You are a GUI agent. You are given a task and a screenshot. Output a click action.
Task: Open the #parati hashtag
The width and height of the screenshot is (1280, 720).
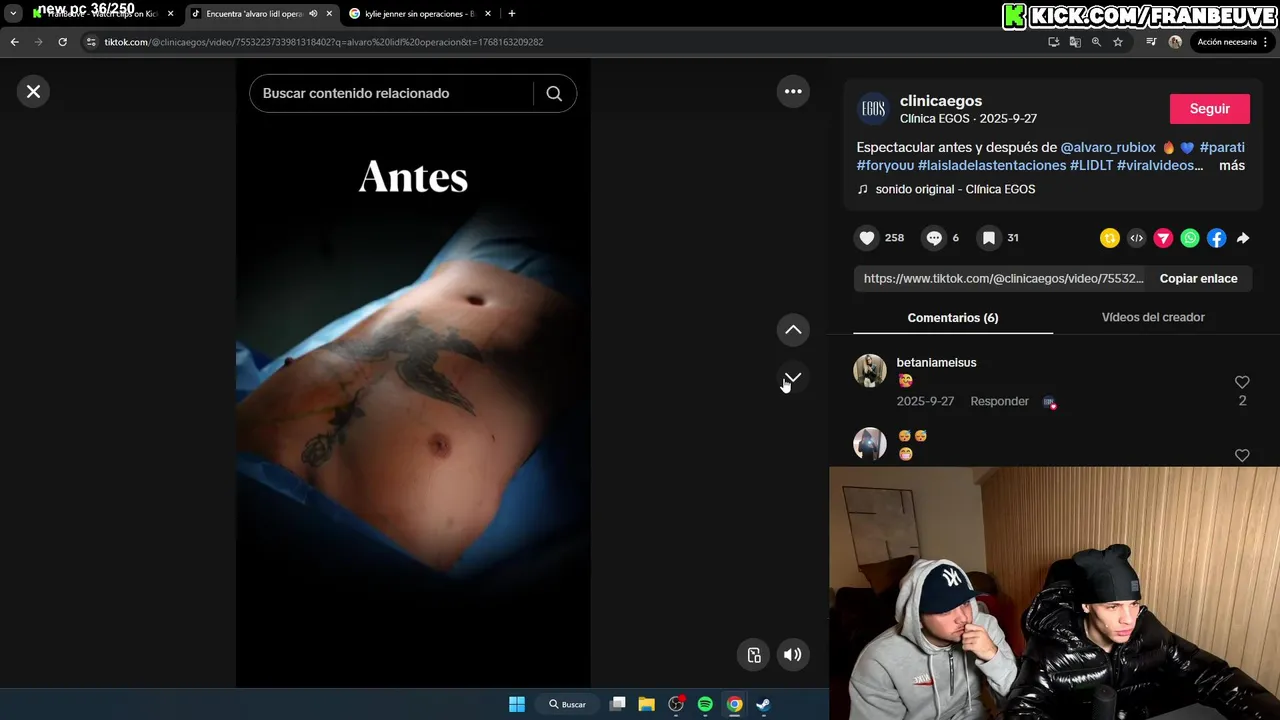click(1222, 147)
